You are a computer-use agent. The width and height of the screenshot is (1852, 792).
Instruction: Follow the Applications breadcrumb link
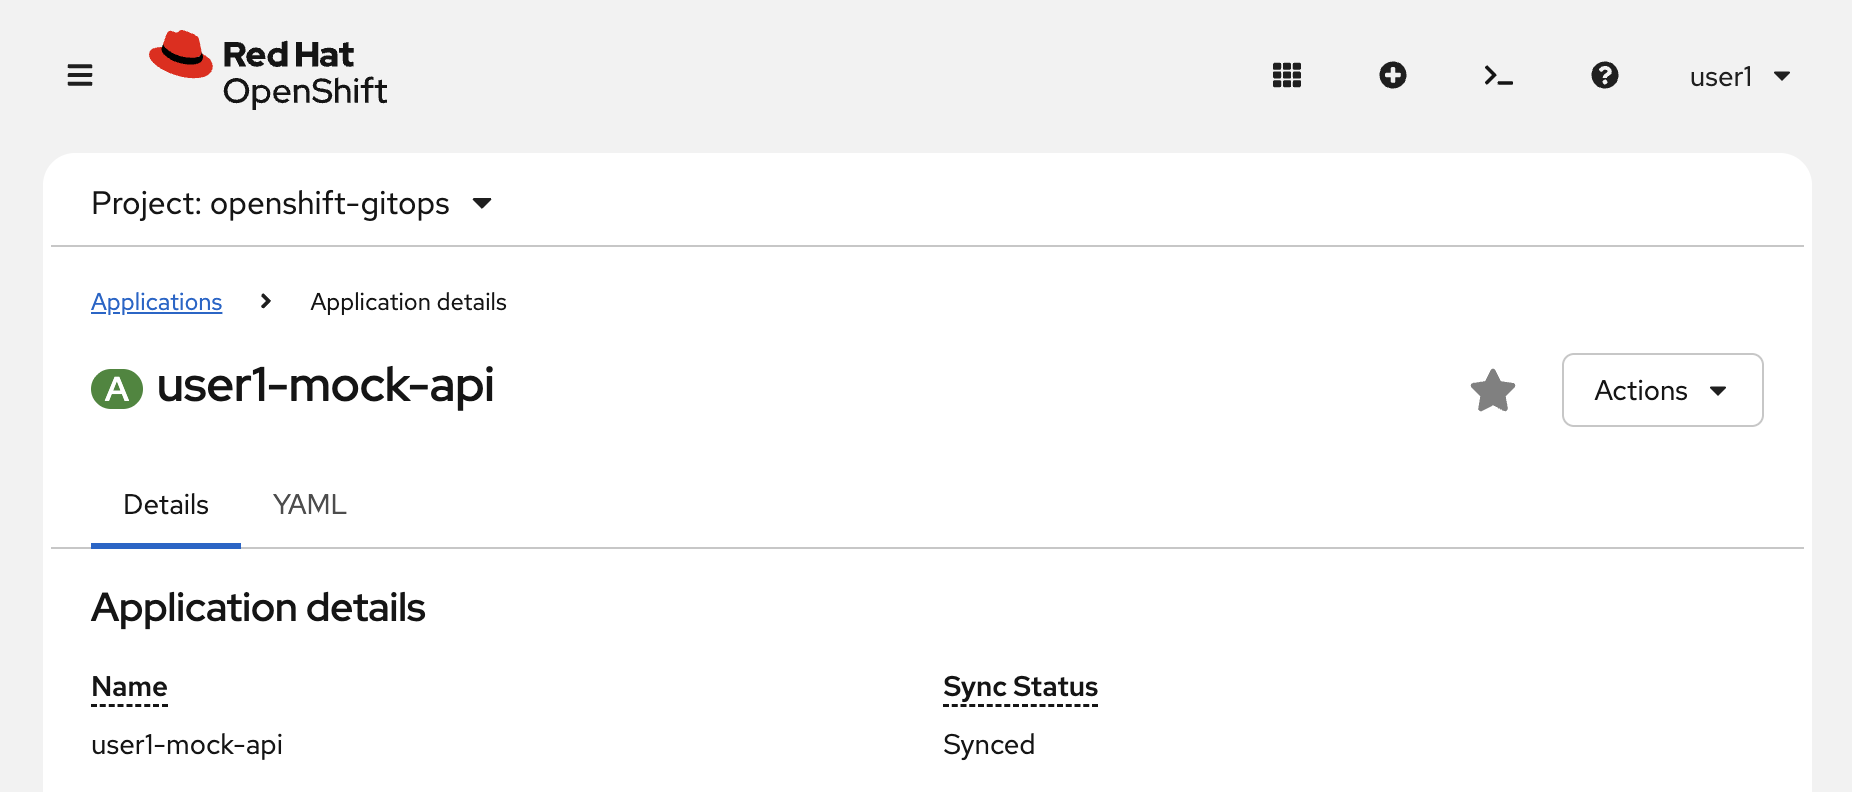[x=157, y=301]
